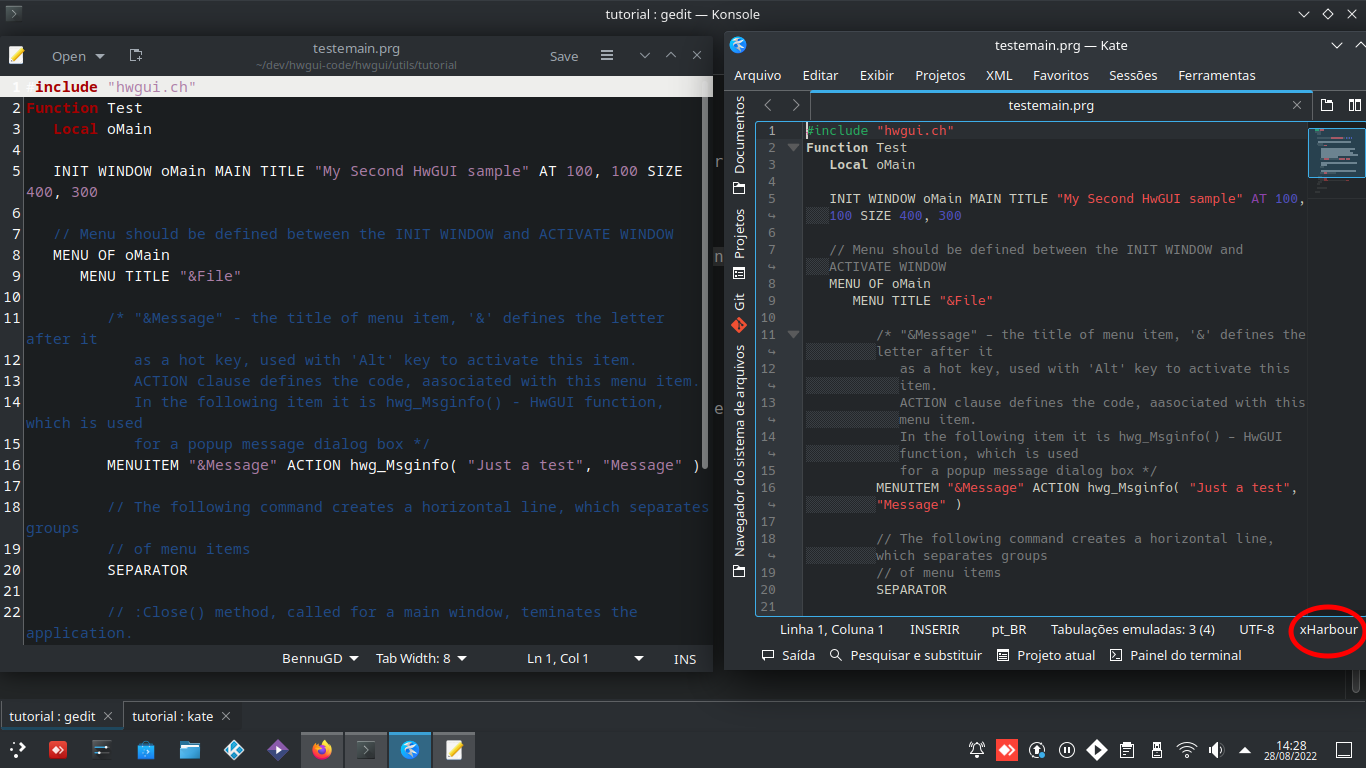Open the BennuGD language selector dropdown
1366x768 pixels.
click(x=319, y=658)
